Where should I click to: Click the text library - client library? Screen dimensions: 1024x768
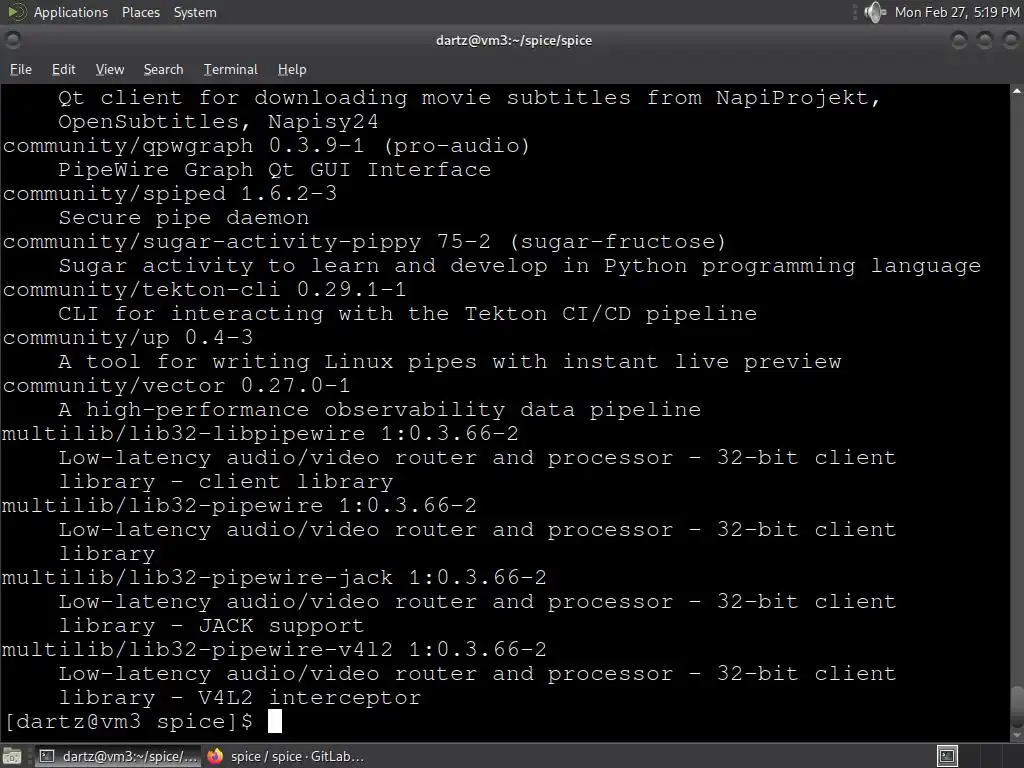click(226, 482)
